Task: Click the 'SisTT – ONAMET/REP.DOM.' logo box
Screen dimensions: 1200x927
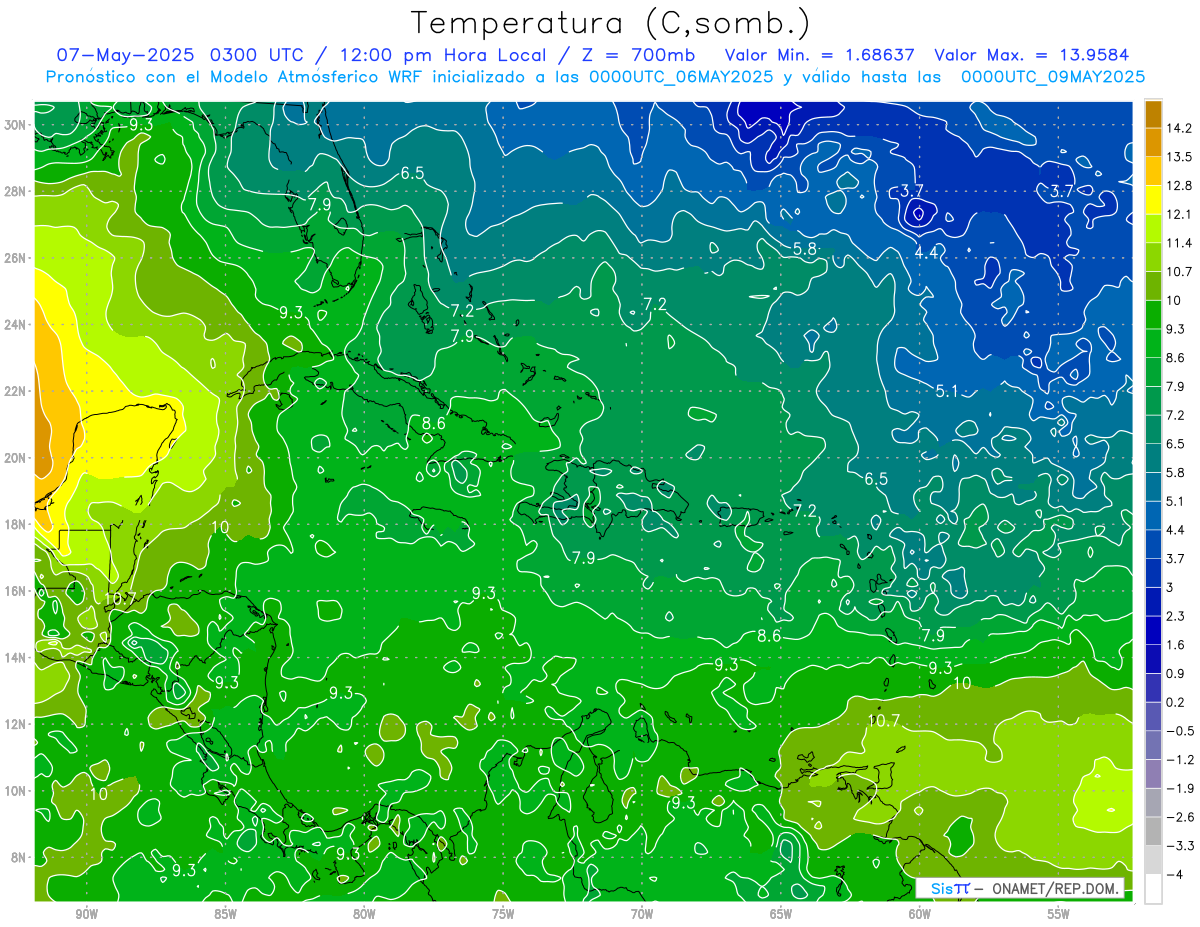Action: [x=1020, y=888]
